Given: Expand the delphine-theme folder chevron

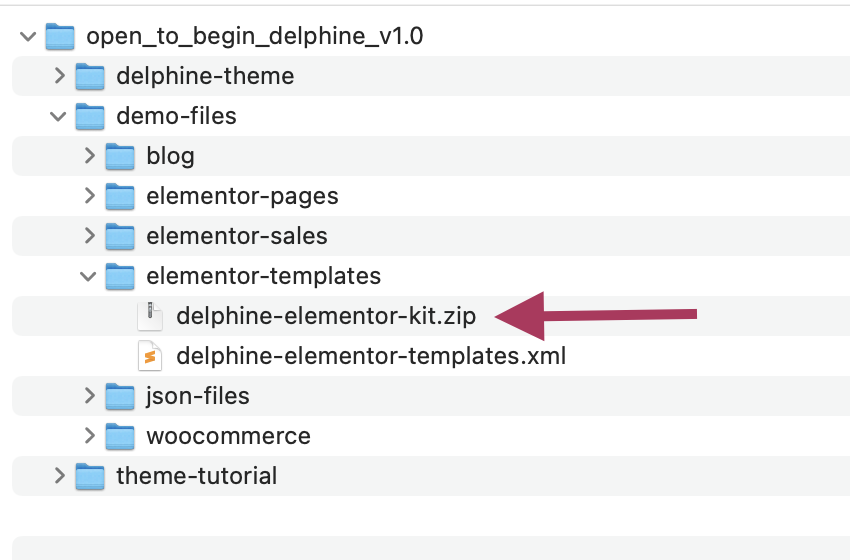Looking at the screenshot, I should click(59, 76).
